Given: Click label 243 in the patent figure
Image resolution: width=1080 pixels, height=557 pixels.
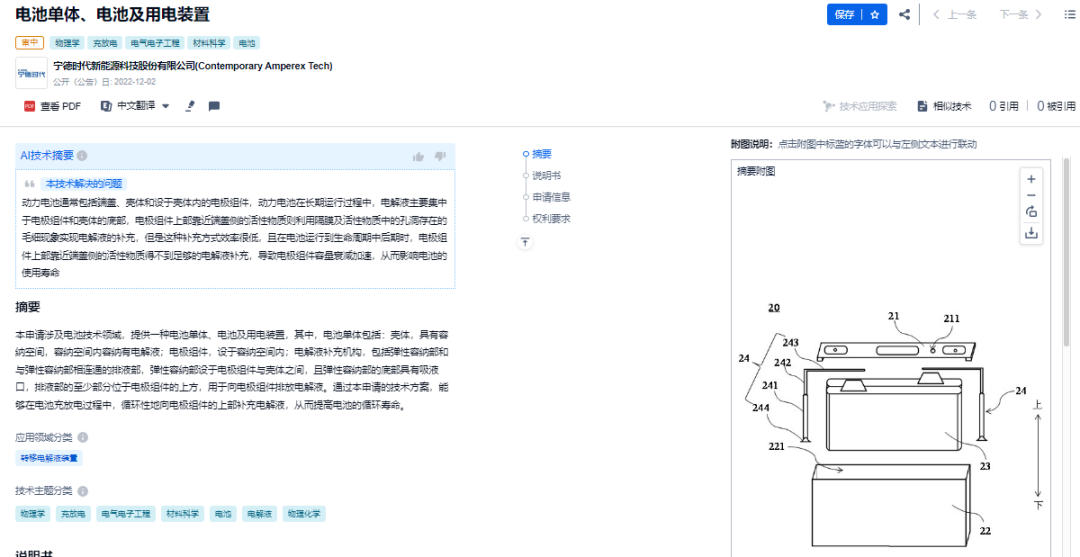Looking at the screenshot, I should (x=791, y=342).
